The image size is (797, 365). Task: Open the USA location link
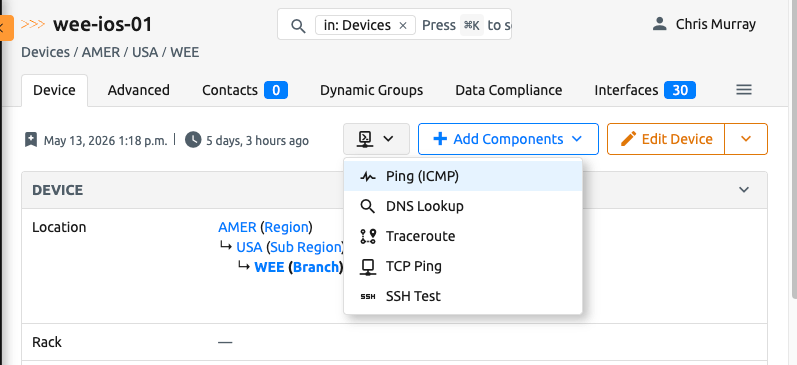[x=249, y=248]
